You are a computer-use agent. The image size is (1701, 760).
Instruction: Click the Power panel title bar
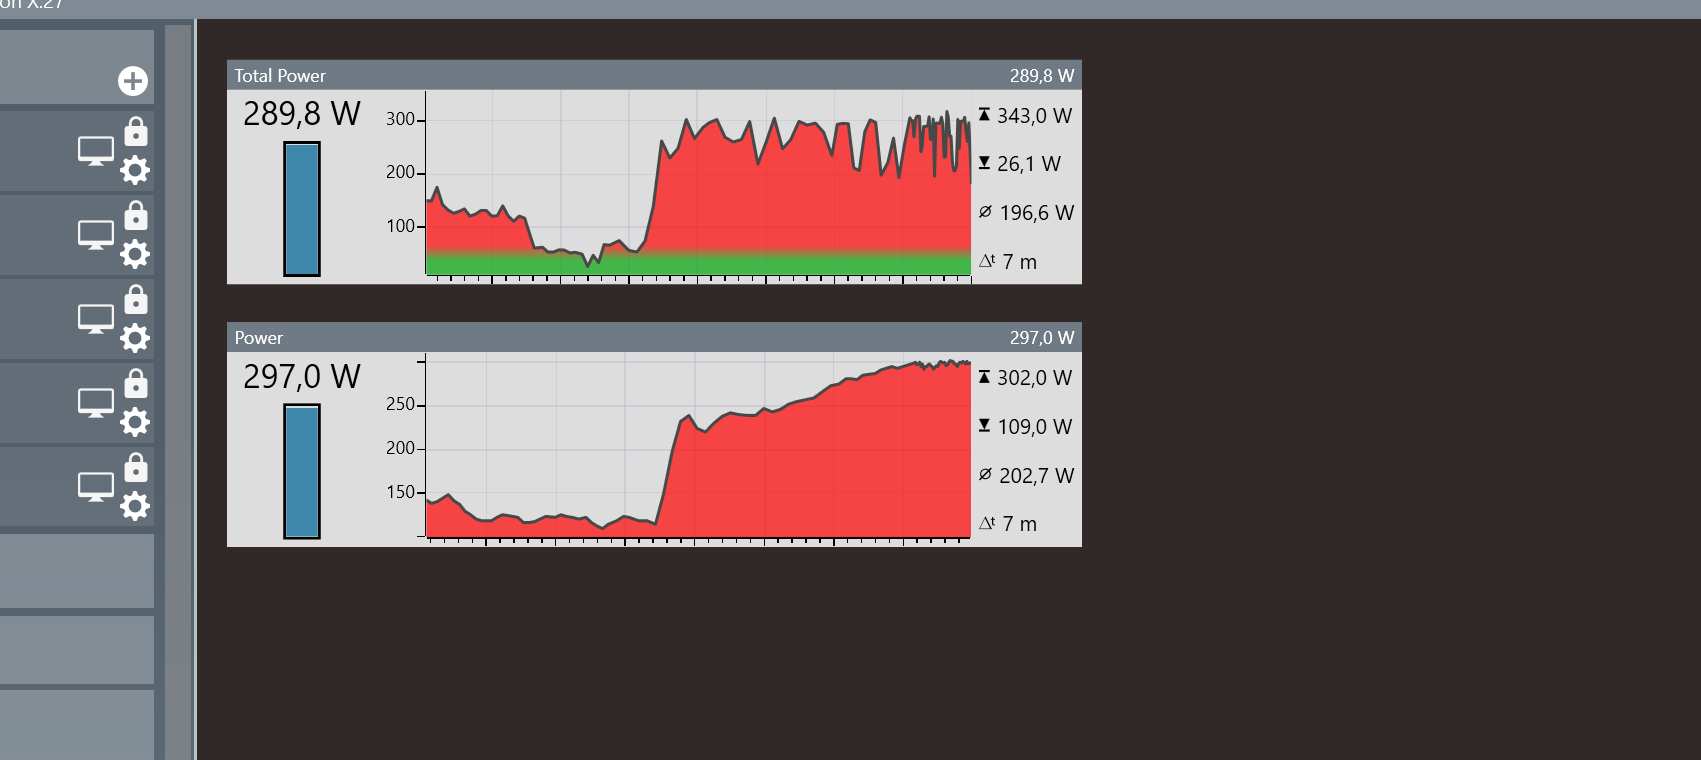click(x=654, y=337)
